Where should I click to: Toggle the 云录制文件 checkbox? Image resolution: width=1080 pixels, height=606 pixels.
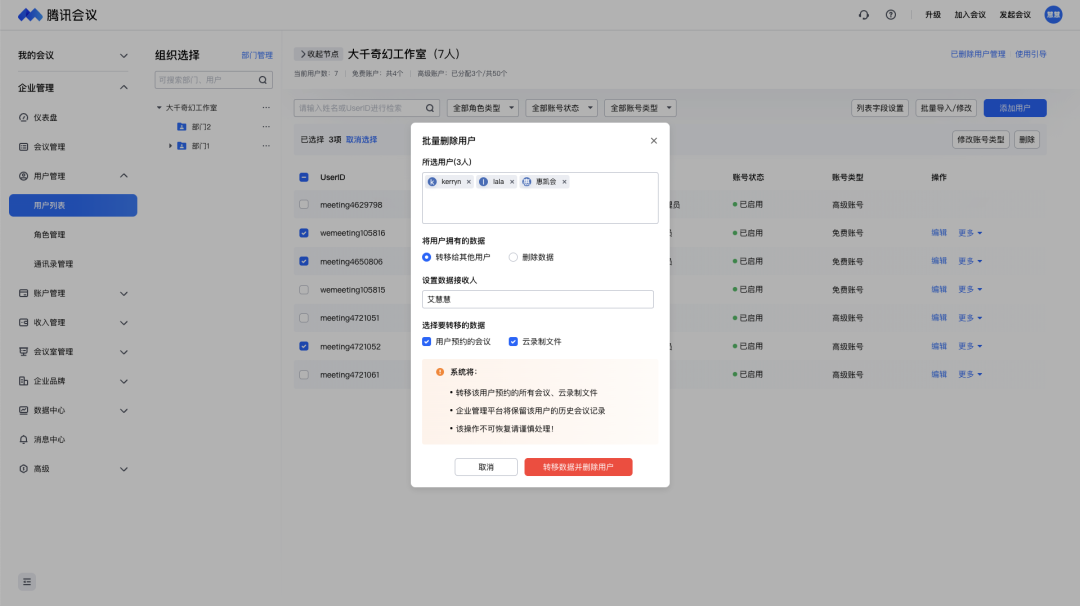[x=513, y=341]
